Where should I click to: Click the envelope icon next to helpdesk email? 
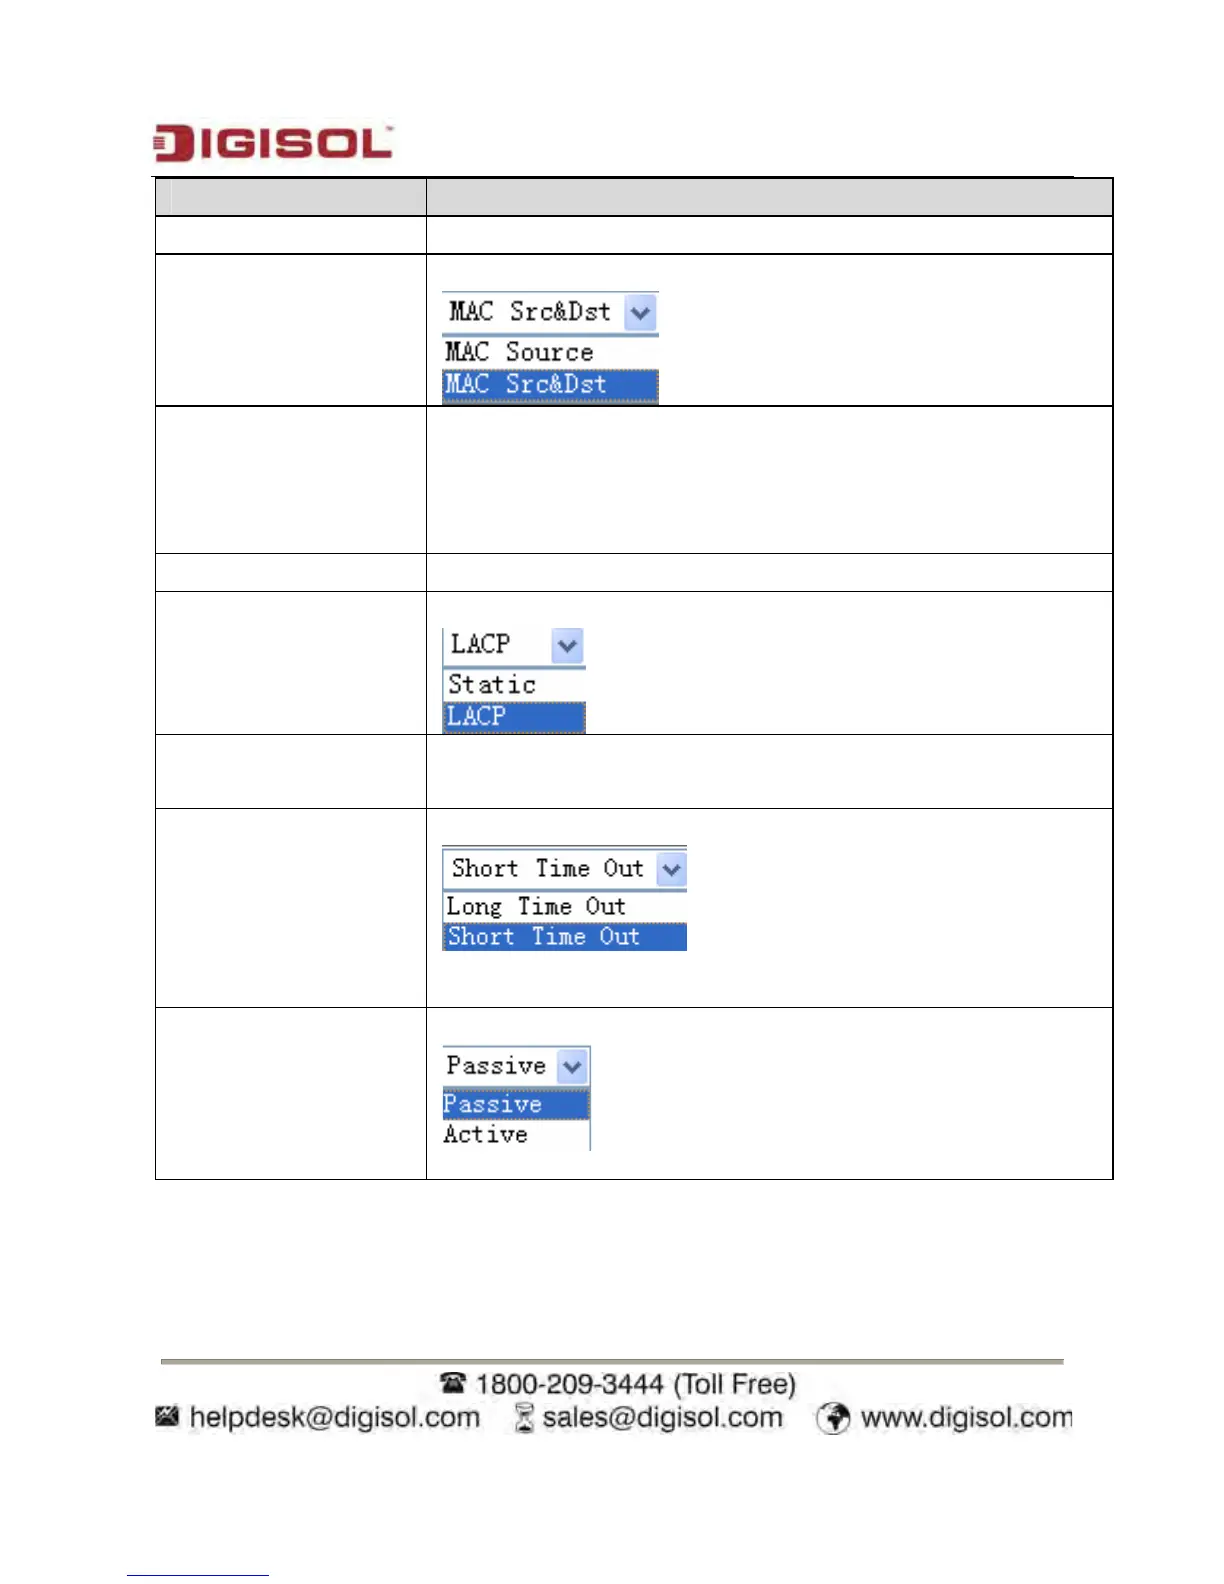tap(167, 1416)
